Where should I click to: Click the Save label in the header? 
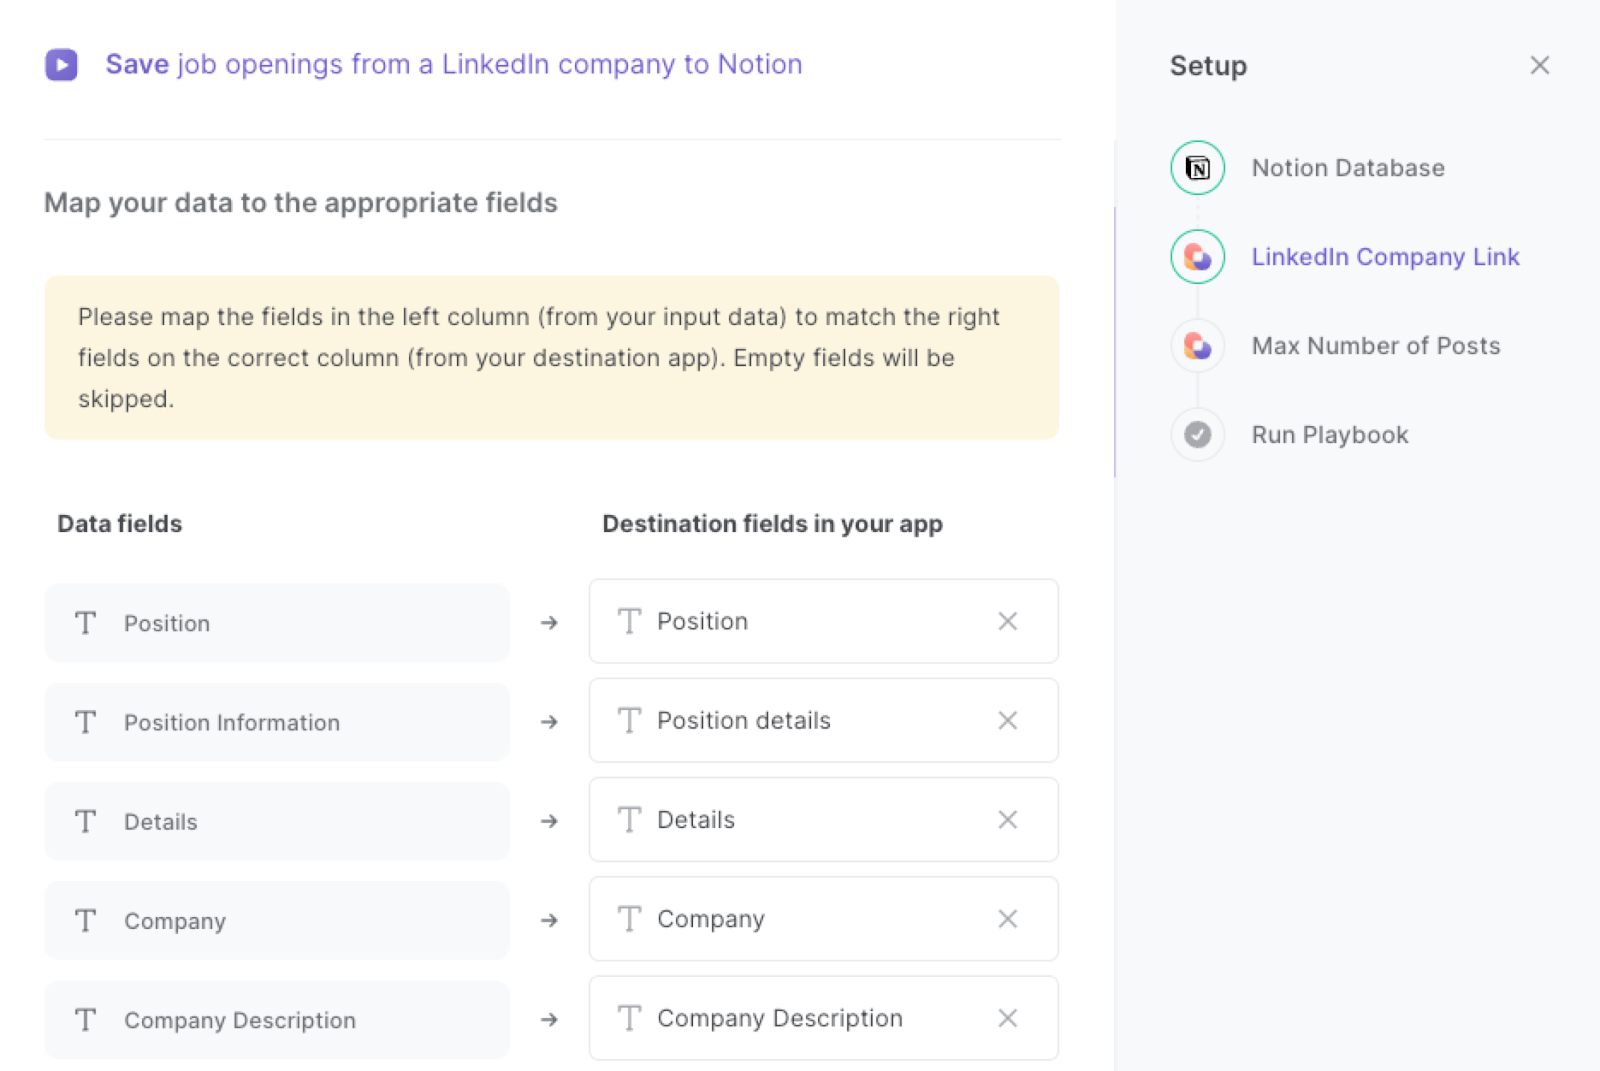(x=138, y=64)
